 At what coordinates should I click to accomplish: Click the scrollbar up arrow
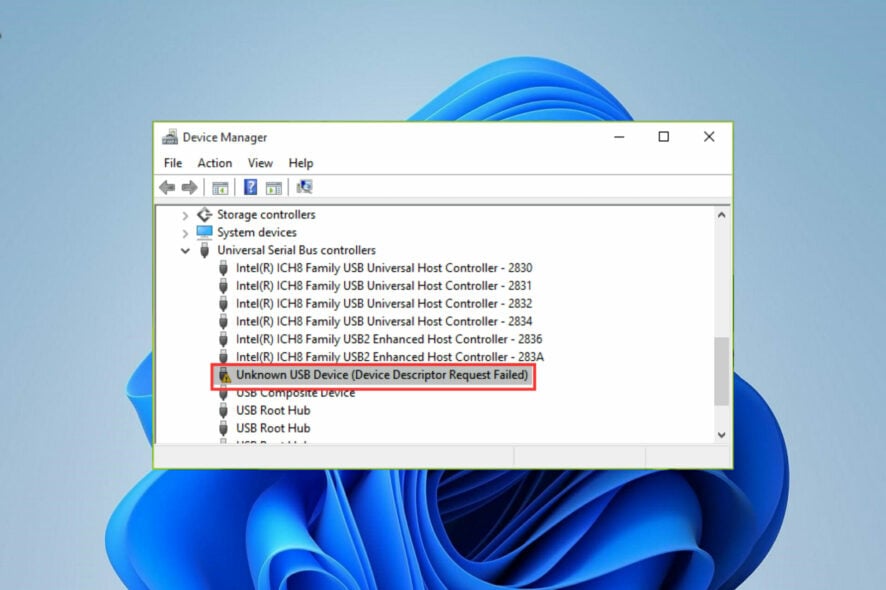click(x=722, y=215)
